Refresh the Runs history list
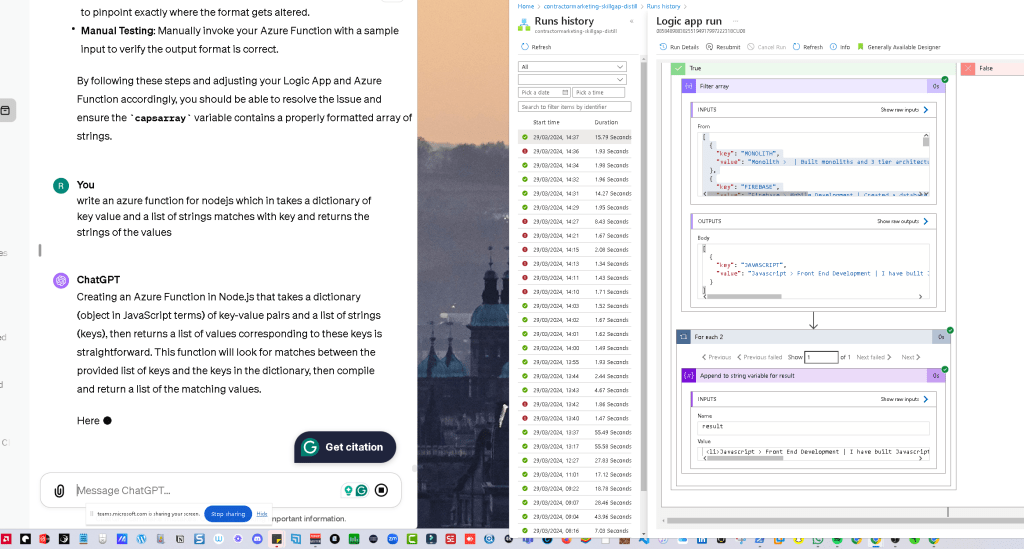This screenshot has height=549, width=1024. 536,47
